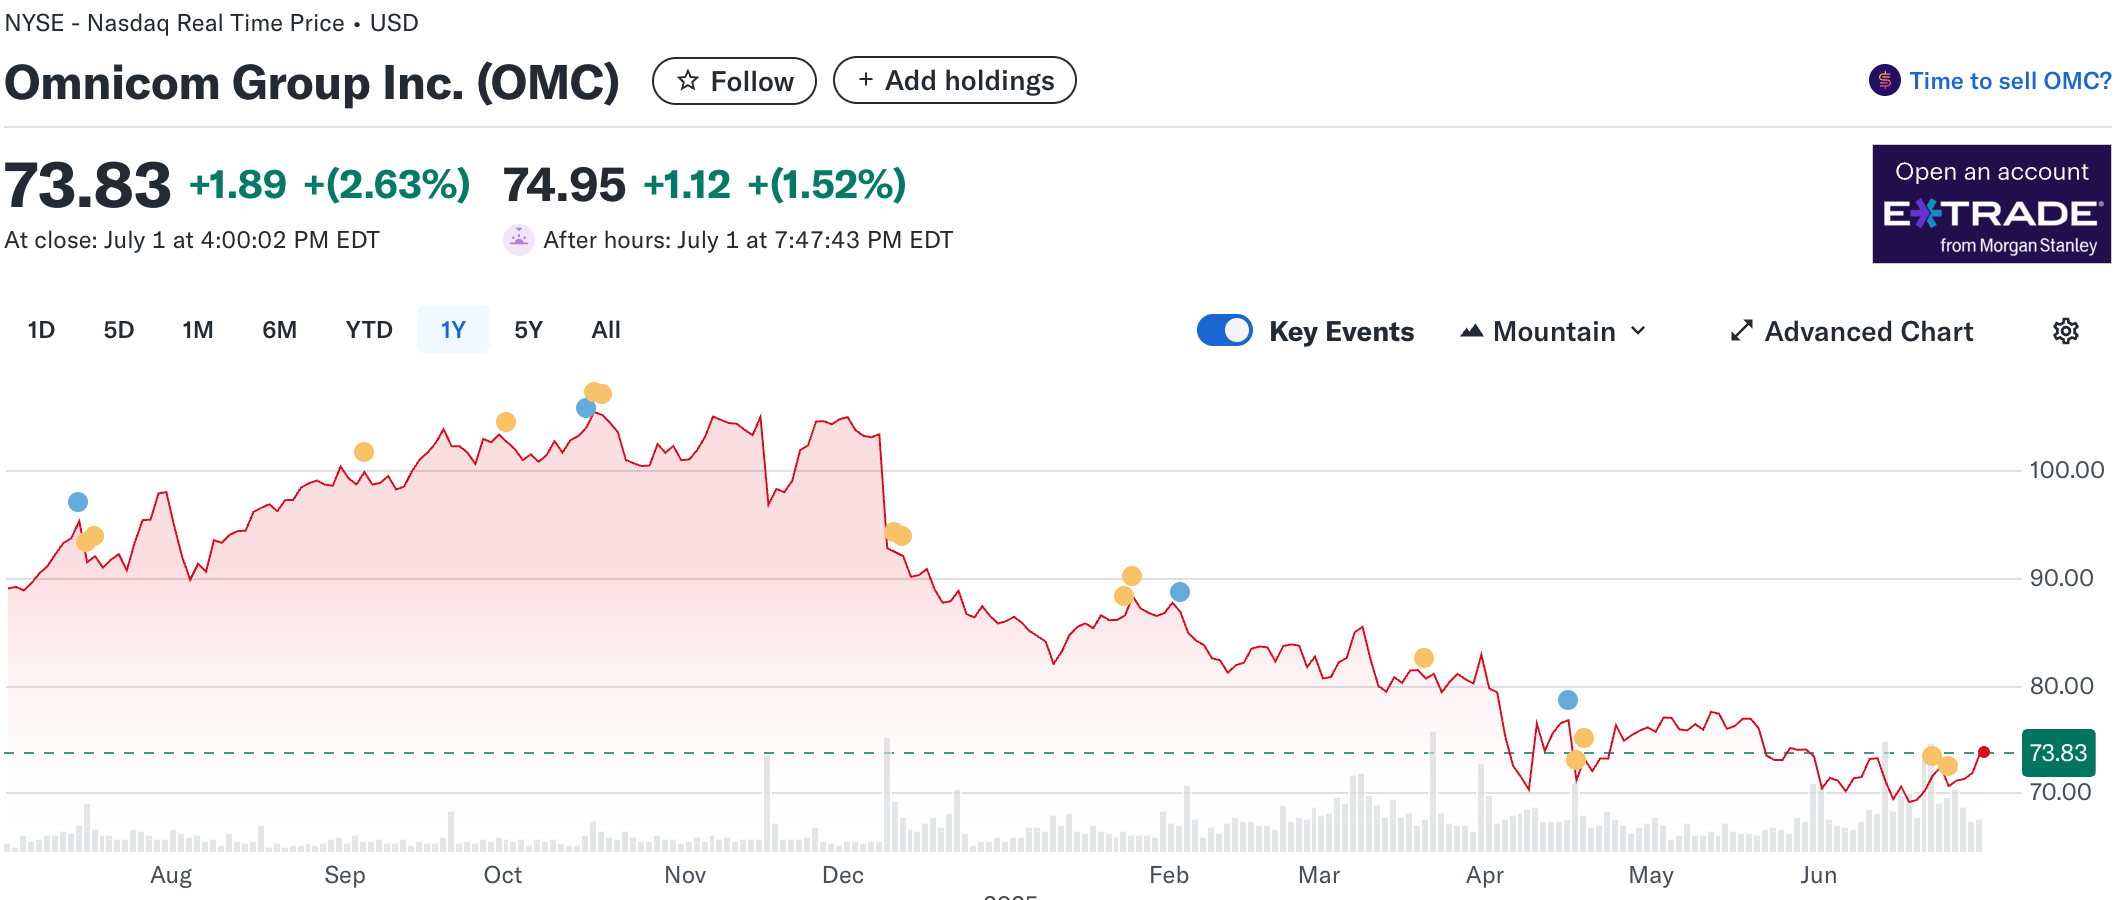Click the orange event marker near October
2124x900 pixels.
click(506, 422)
